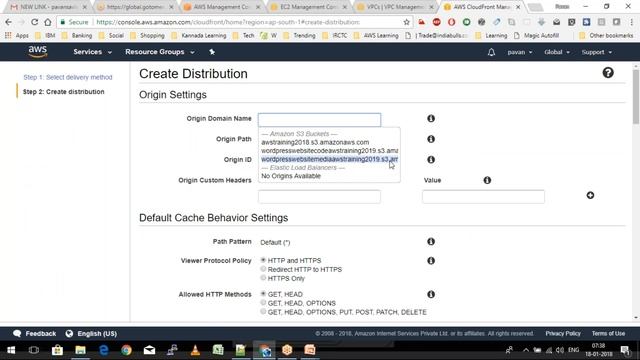Launch Microsoft Edge from taskbar
Screen dimensions: 640x360
point(104,350)
